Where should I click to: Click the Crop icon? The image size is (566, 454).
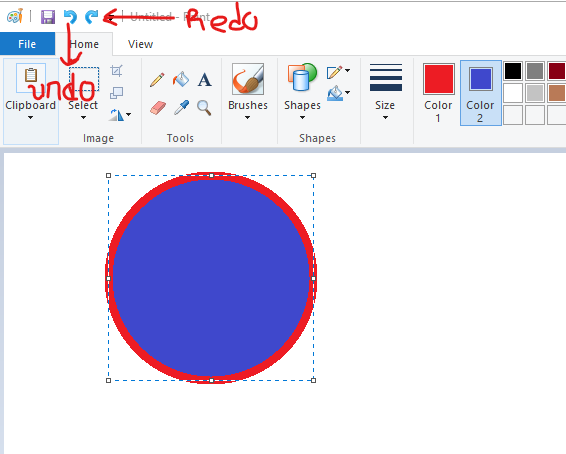click(x=116, y=71)
